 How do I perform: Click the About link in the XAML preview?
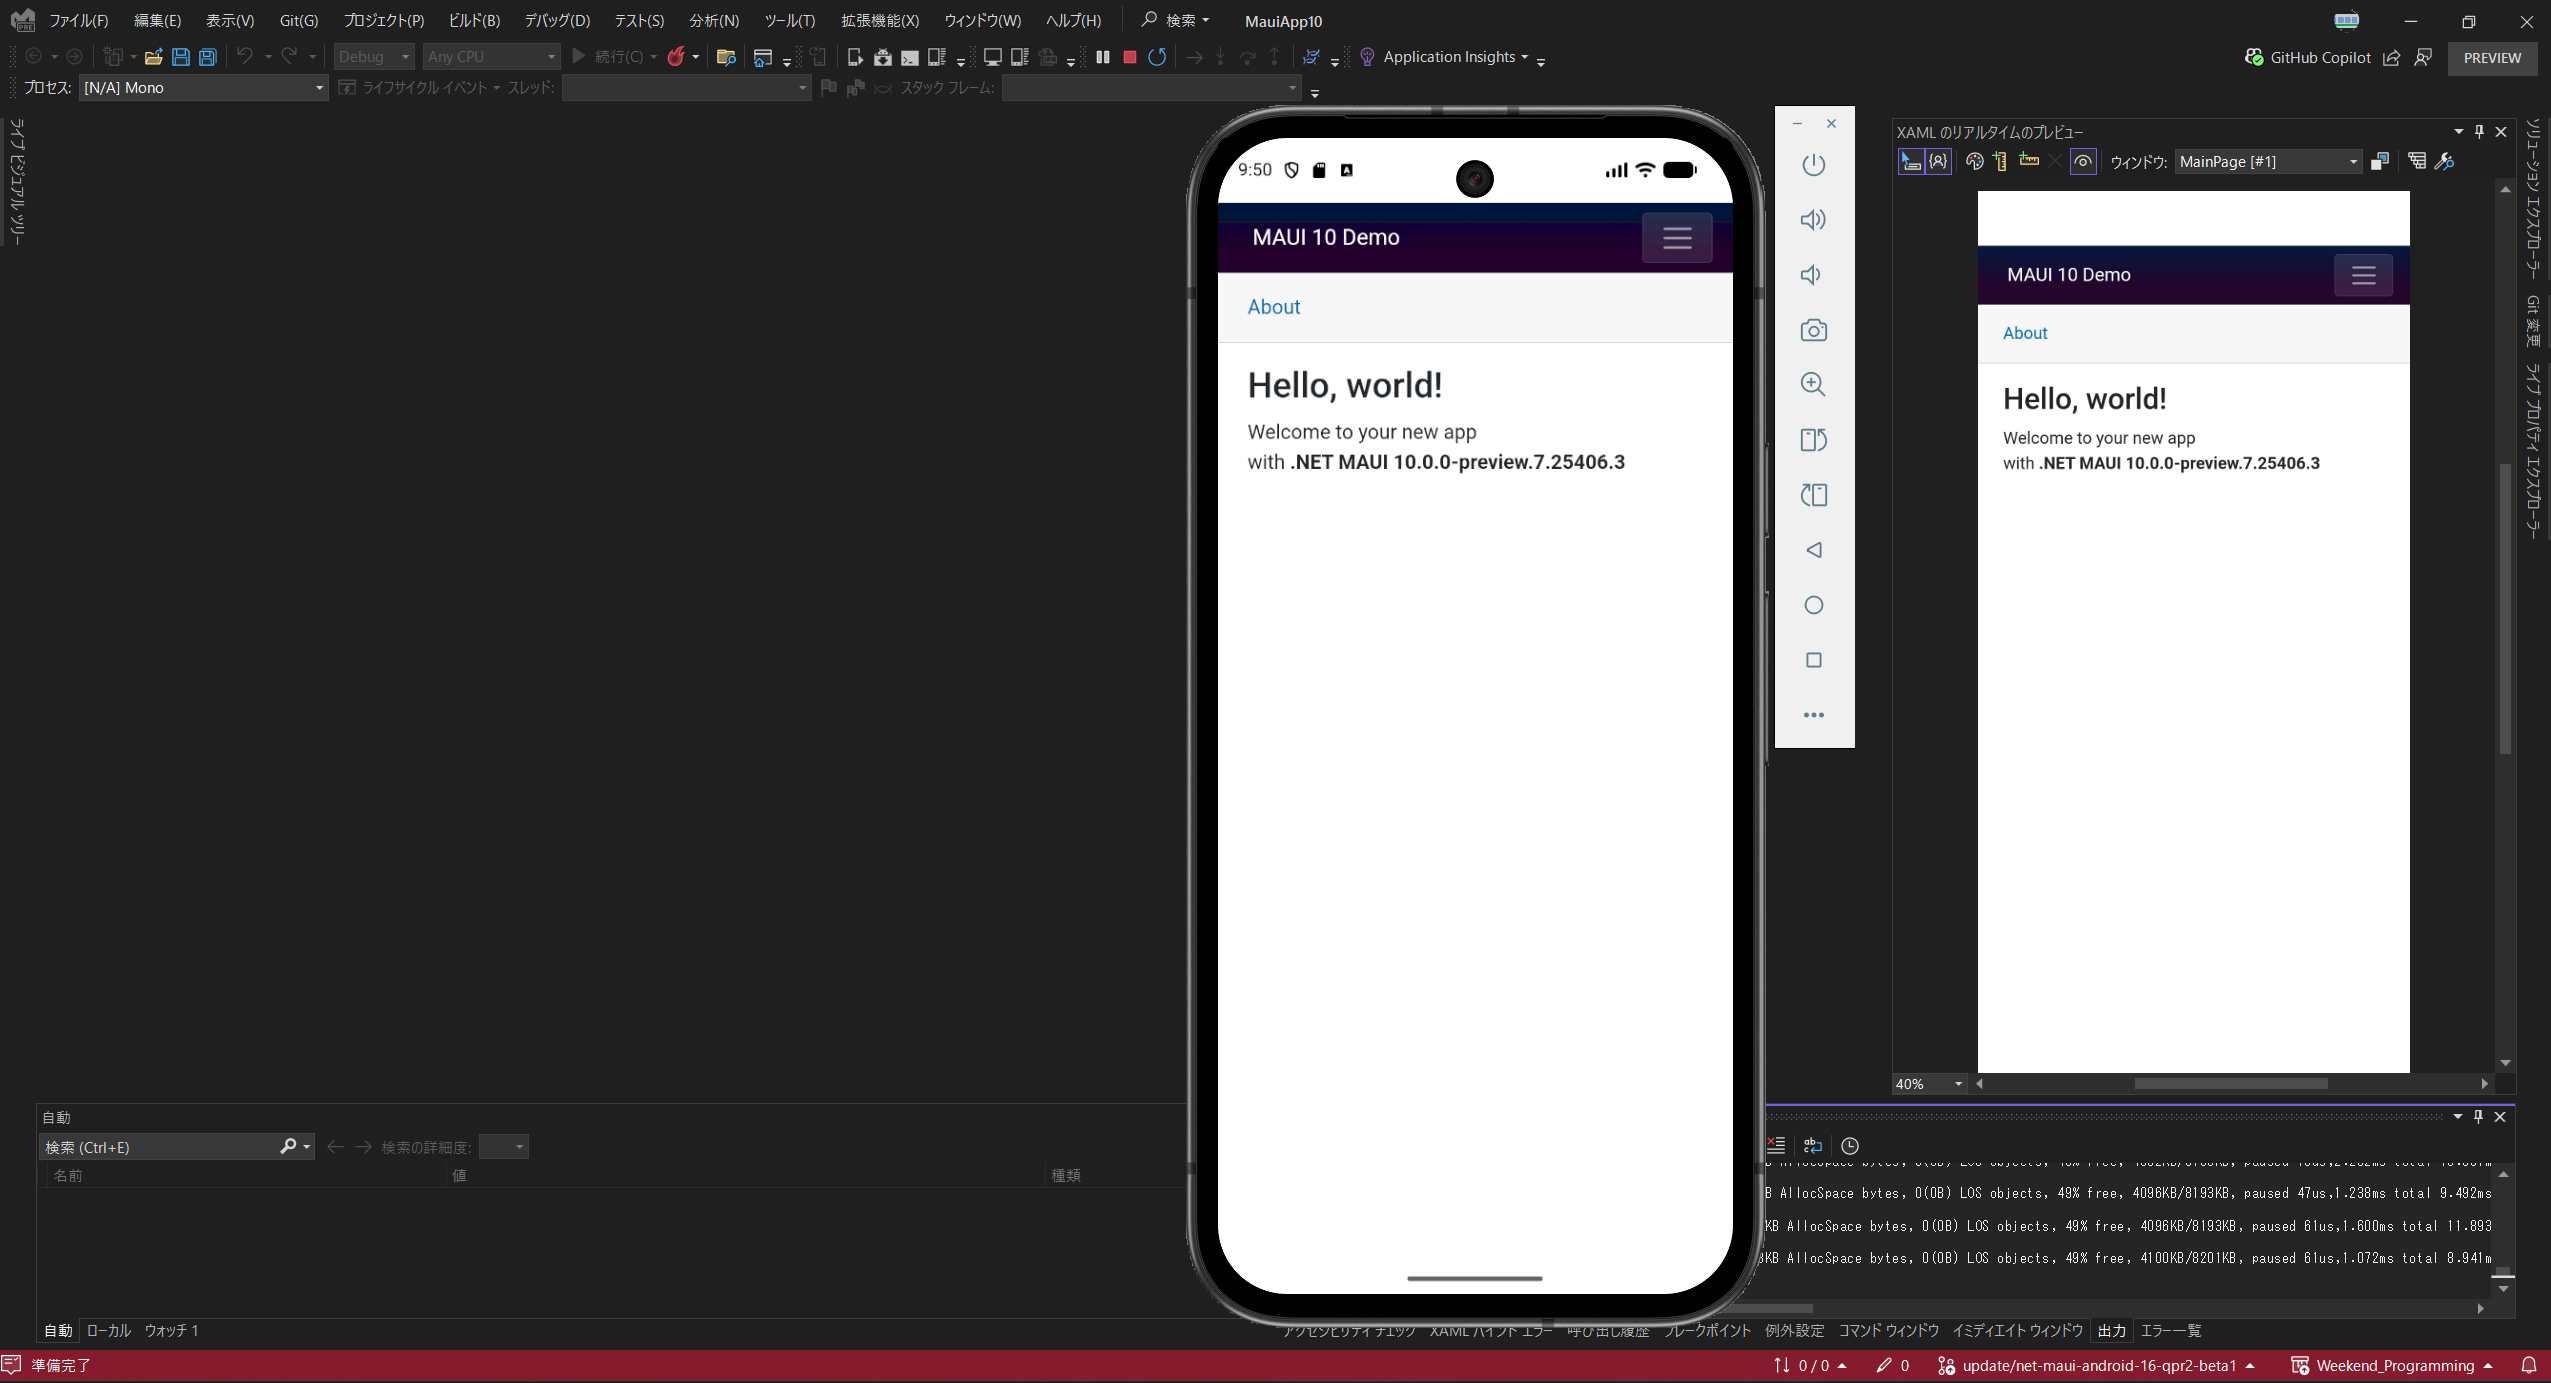(2025, 333)
